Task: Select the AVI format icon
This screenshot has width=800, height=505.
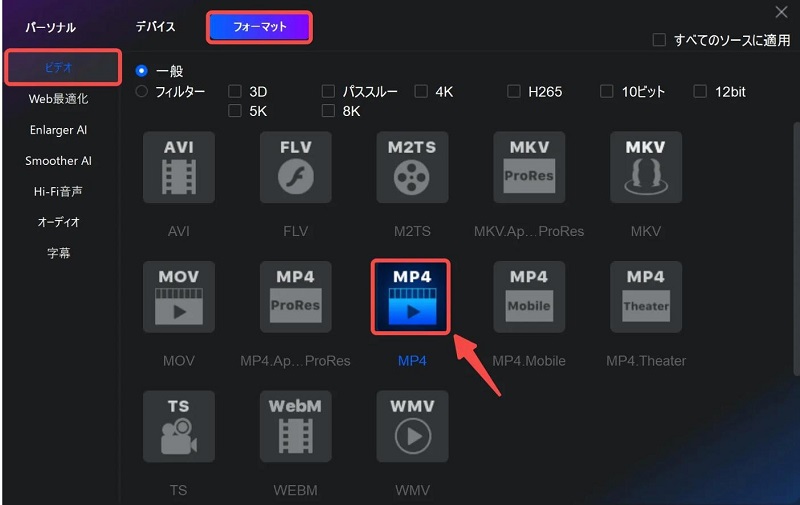Action: click(x=179, y=167)
